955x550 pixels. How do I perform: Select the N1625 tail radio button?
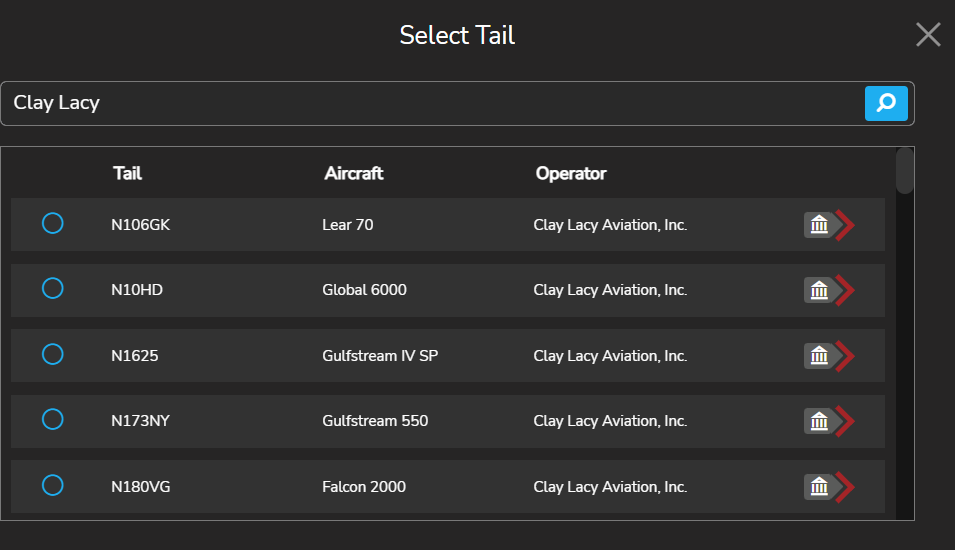click(x=53, y=354)
